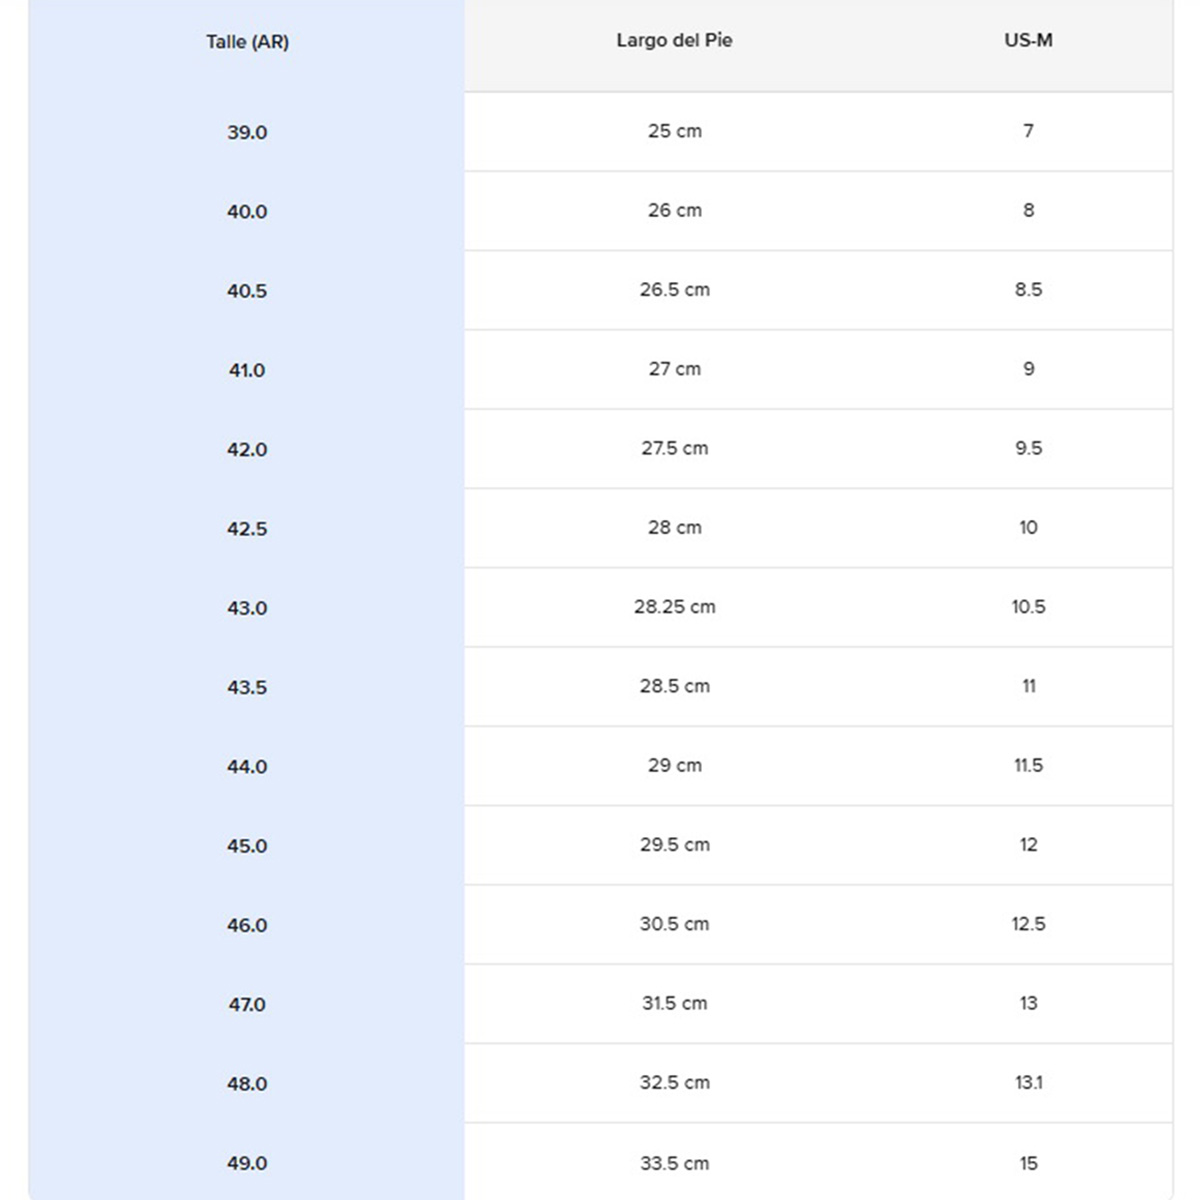The width and height of the screenshot is (1200, 1200).
Task: Click the US-M 11.5 cell
Action: click(x=1028, y=766)
